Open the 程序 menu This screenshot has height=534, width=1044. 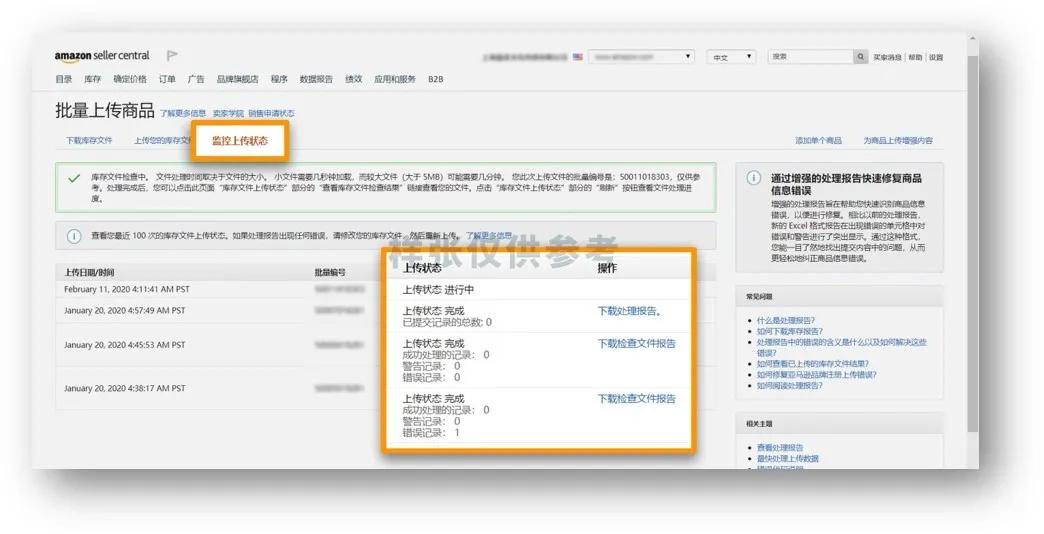[x=279, y=79]
